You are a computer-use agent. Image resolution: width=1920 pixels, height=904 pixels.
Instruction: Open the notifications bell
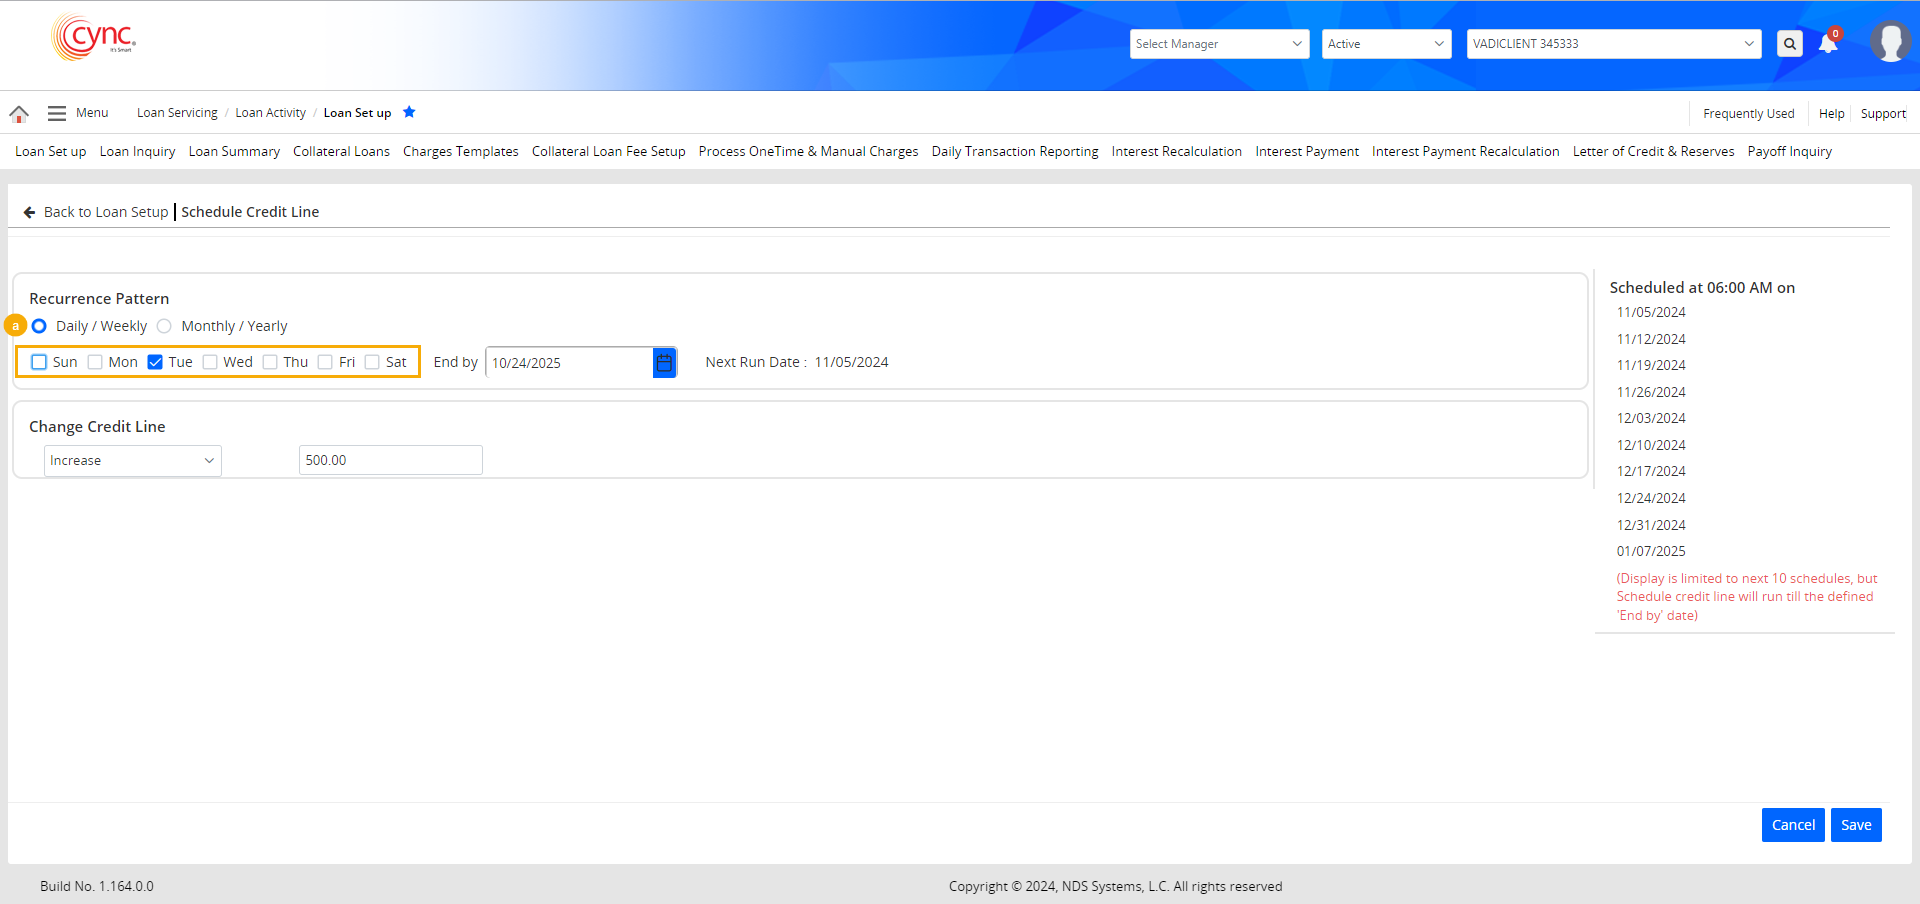(1828, 43)
